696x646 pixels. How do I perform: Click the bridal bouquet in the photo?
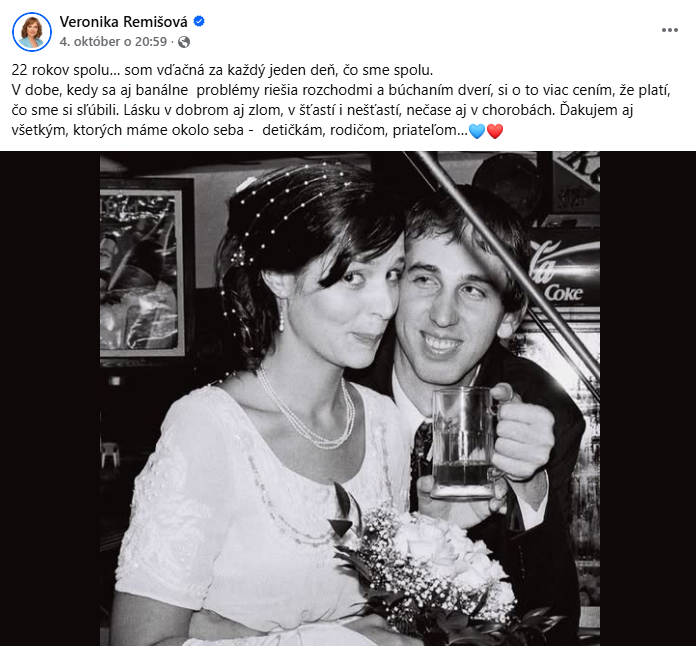click(x=433, y=573)
